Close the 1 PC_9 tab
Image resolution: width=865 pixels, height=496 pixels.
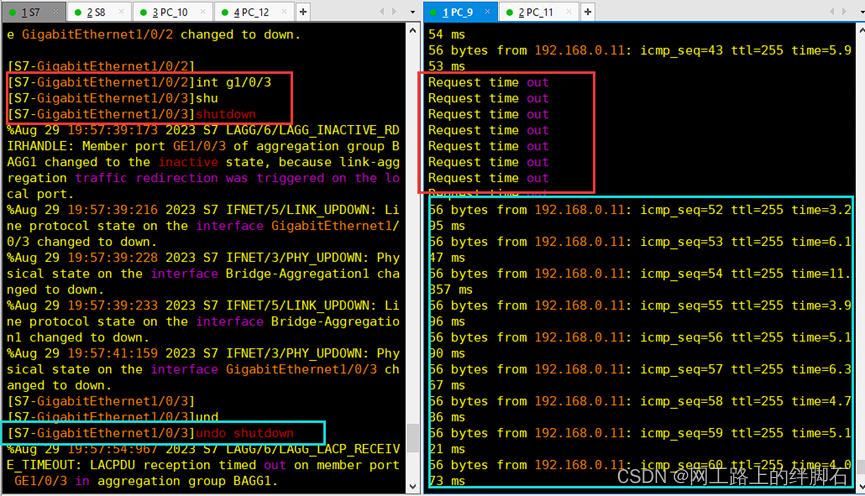[x=487, y=12]
